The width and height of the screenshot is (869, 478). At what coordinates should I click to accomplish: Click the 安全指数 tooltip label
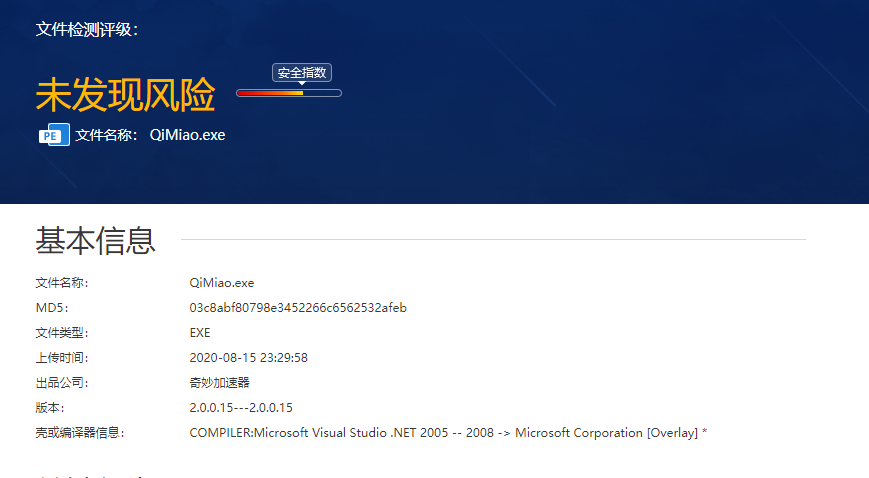pyautogui.click(x=301, y=73)
